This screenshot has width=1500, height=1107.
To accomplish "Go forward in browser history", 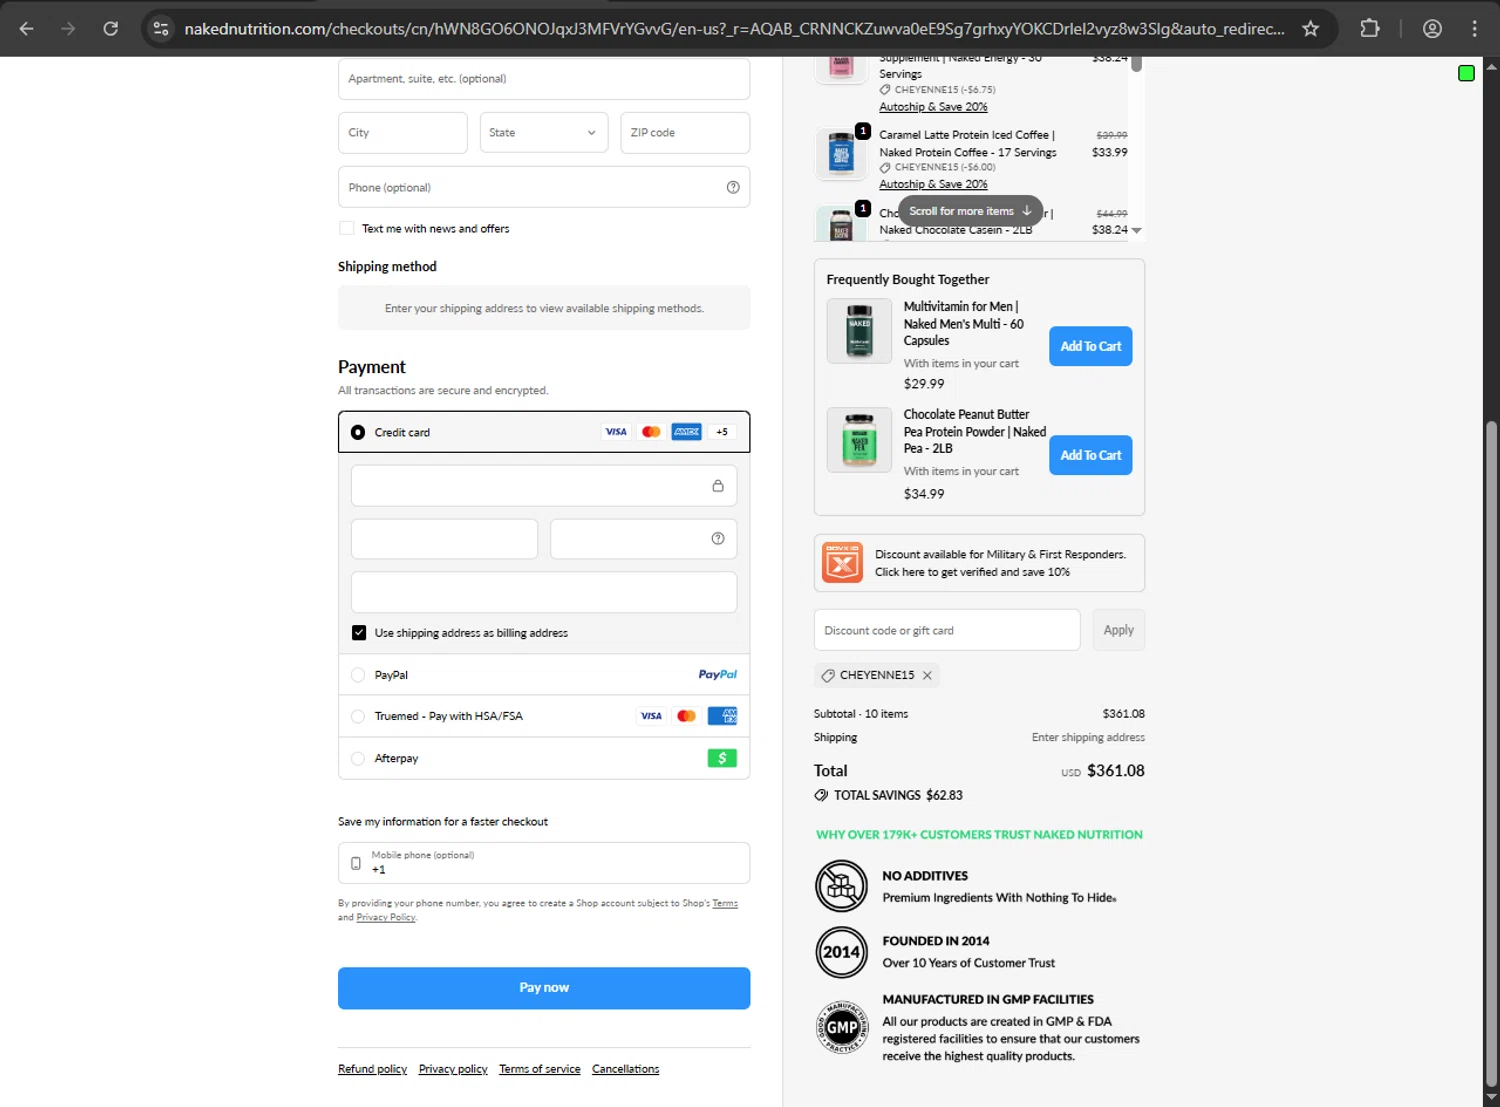I will pyautogui.click(x=68, y=29).
